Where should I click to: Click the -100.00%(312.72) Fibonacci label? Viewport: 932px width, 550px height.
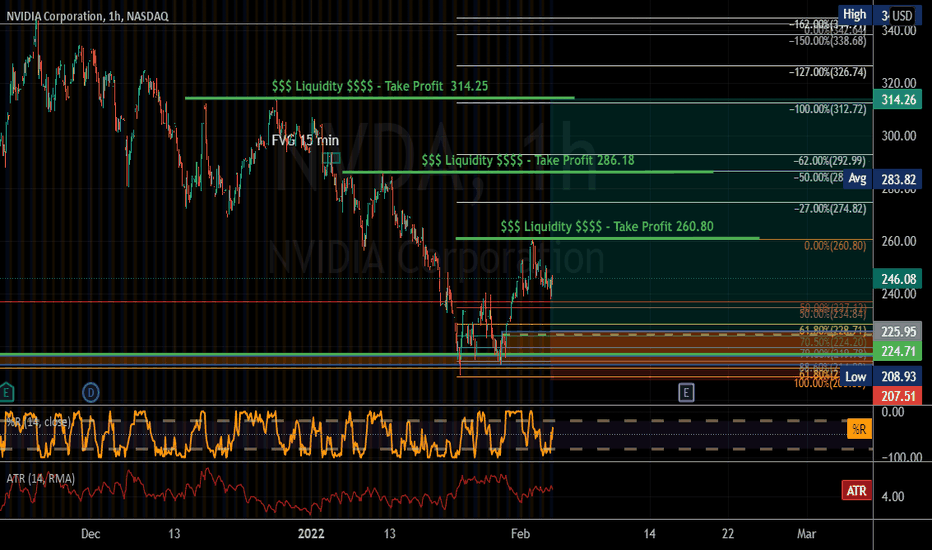(x=827, y=109)
